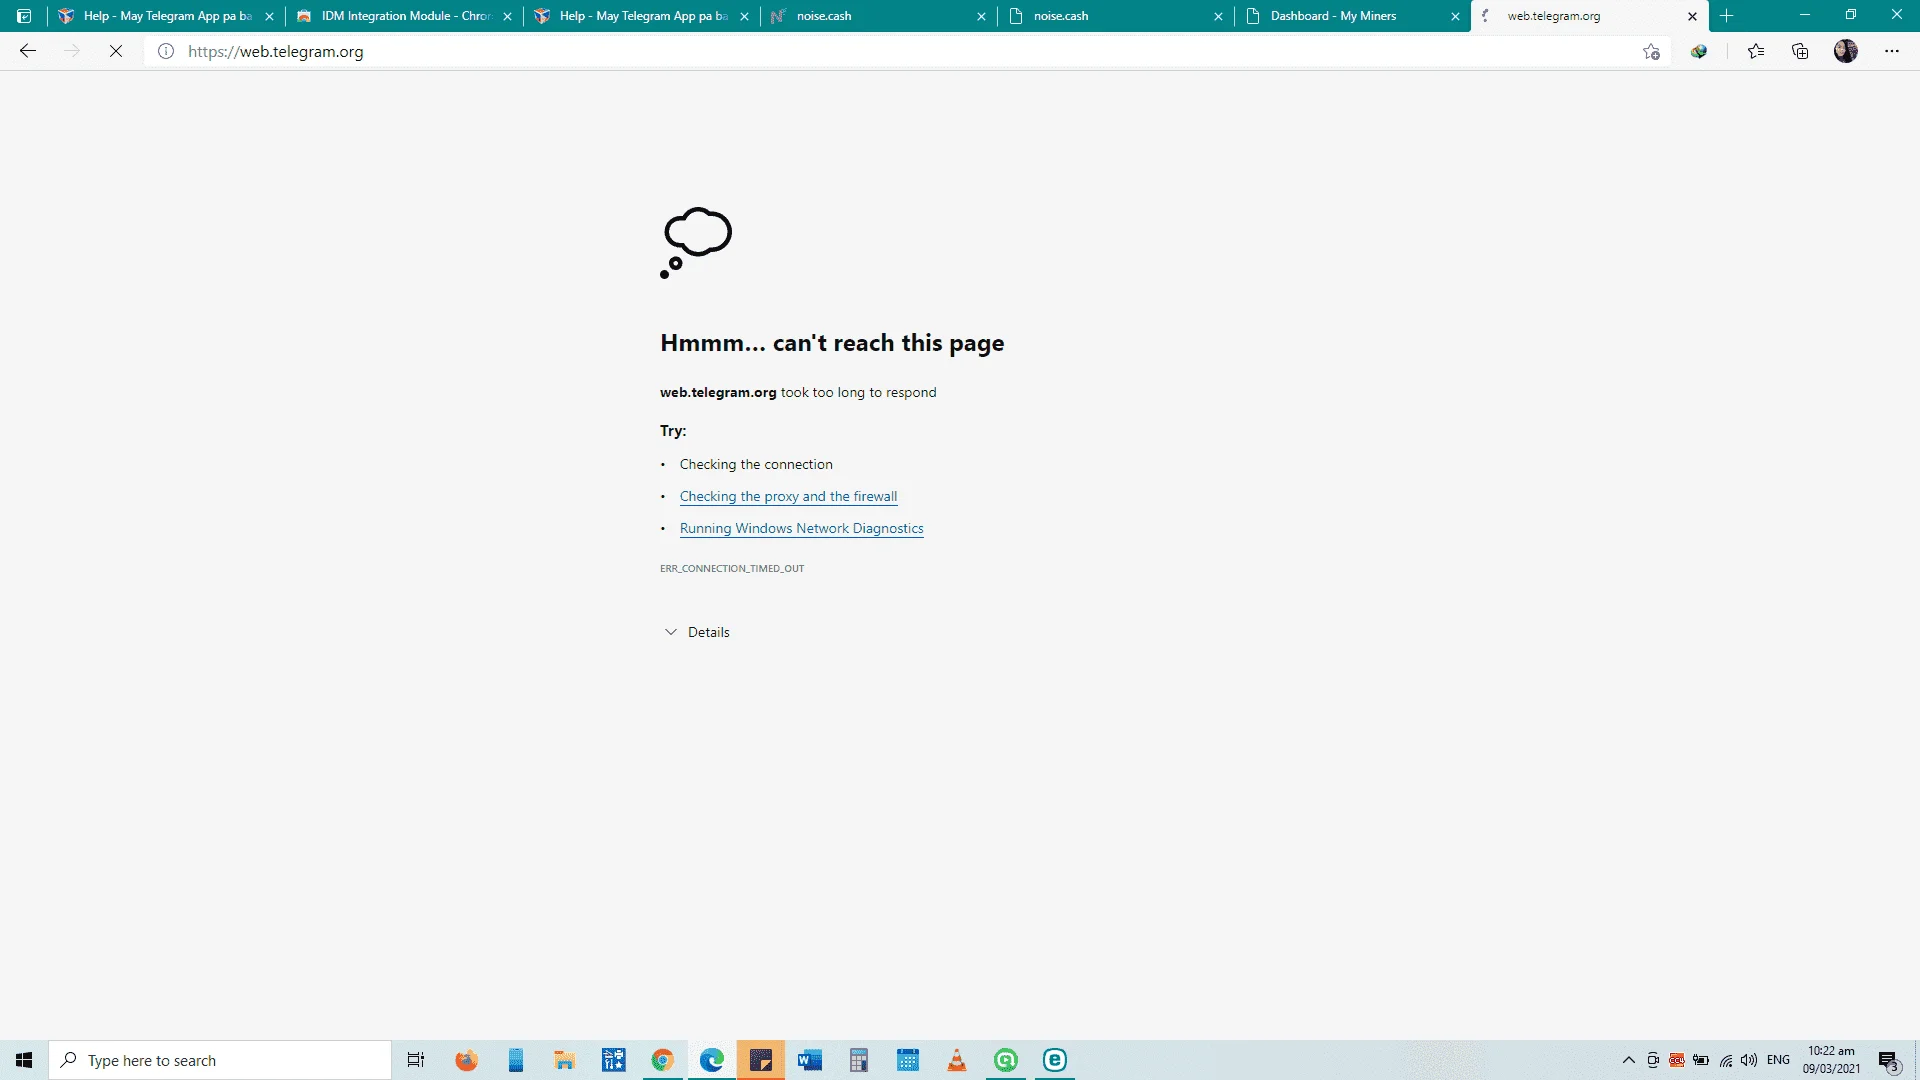Change ENG input language indicator

tap(1778, 1060)
